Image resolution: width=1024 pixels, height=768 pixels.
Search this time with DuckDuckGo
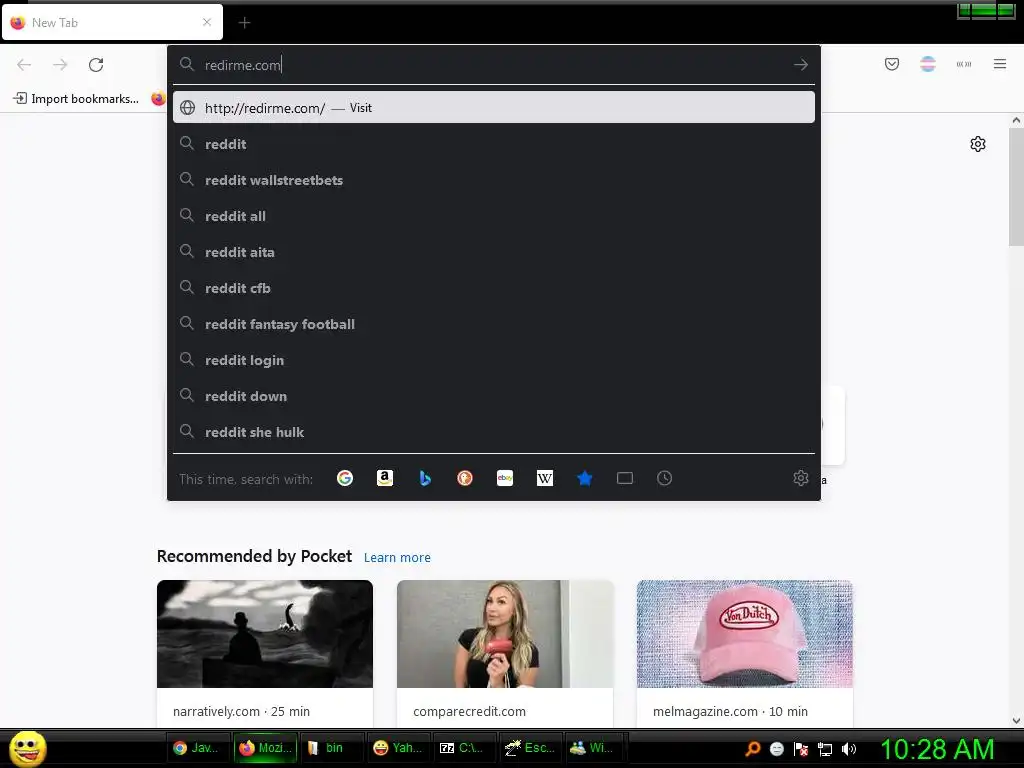click(x=465, y=478)
